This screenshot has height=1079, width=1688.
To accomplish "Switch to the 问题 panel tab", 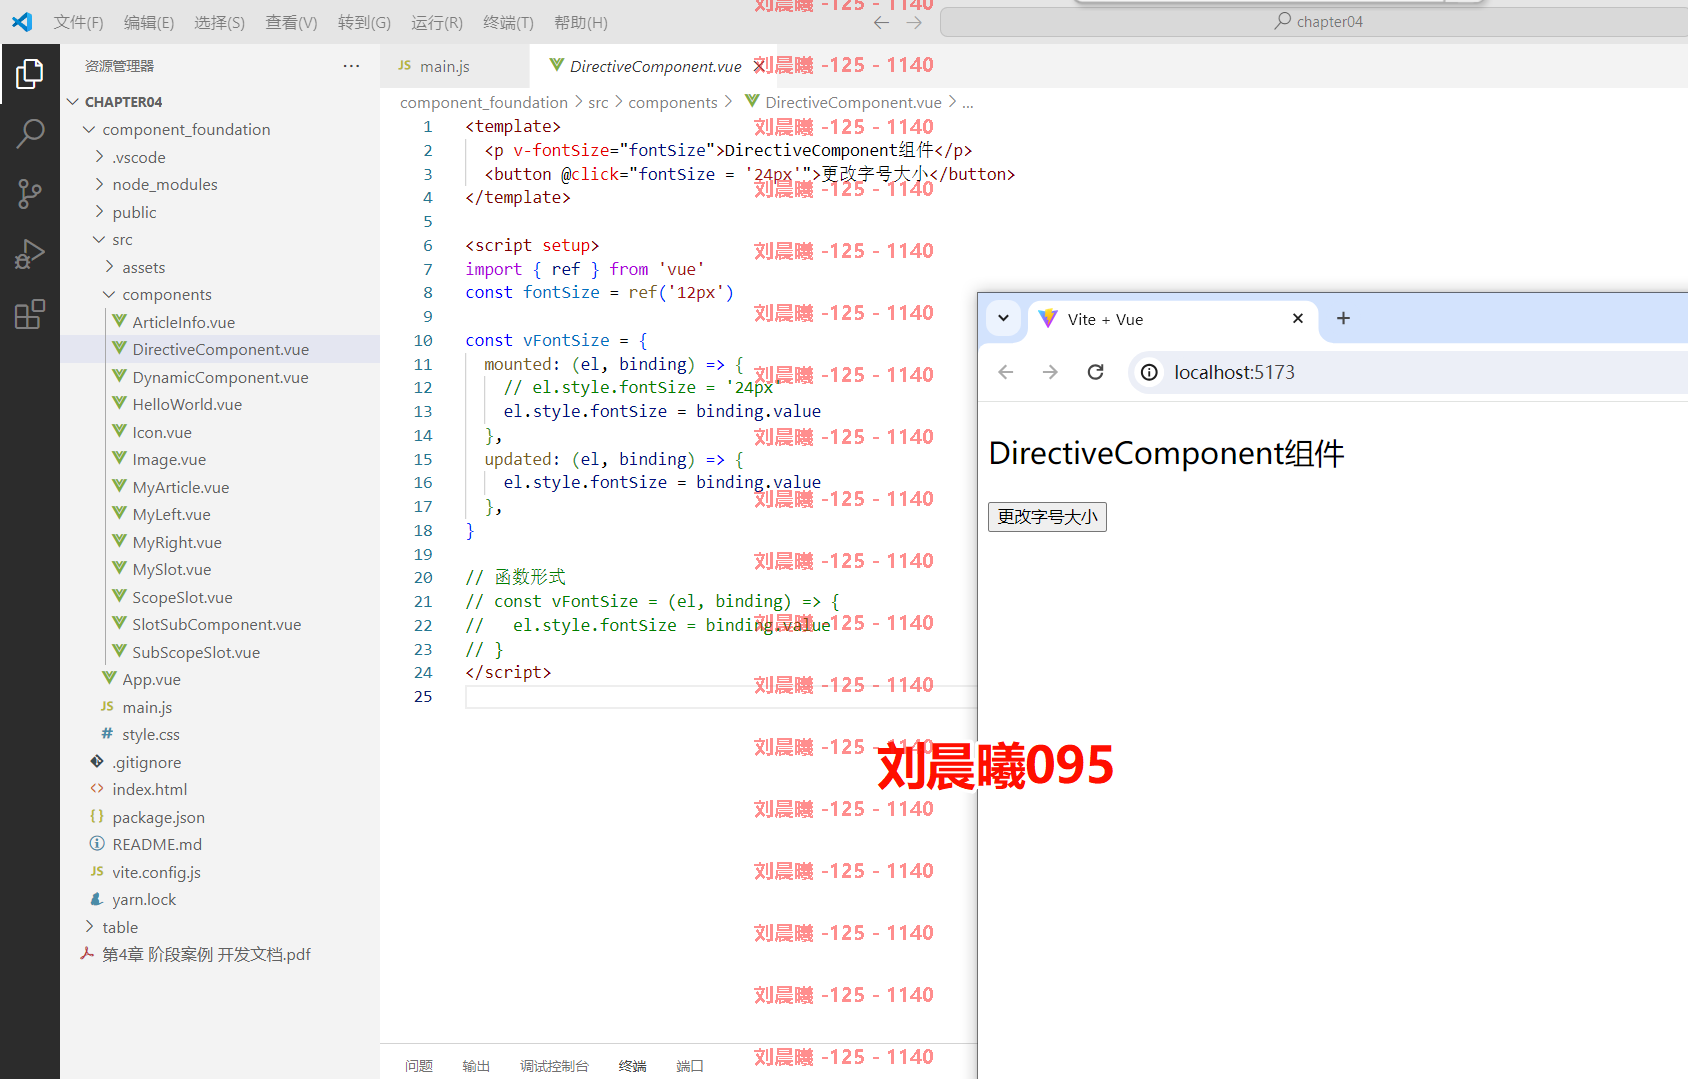I will (x=419, y=1066).
